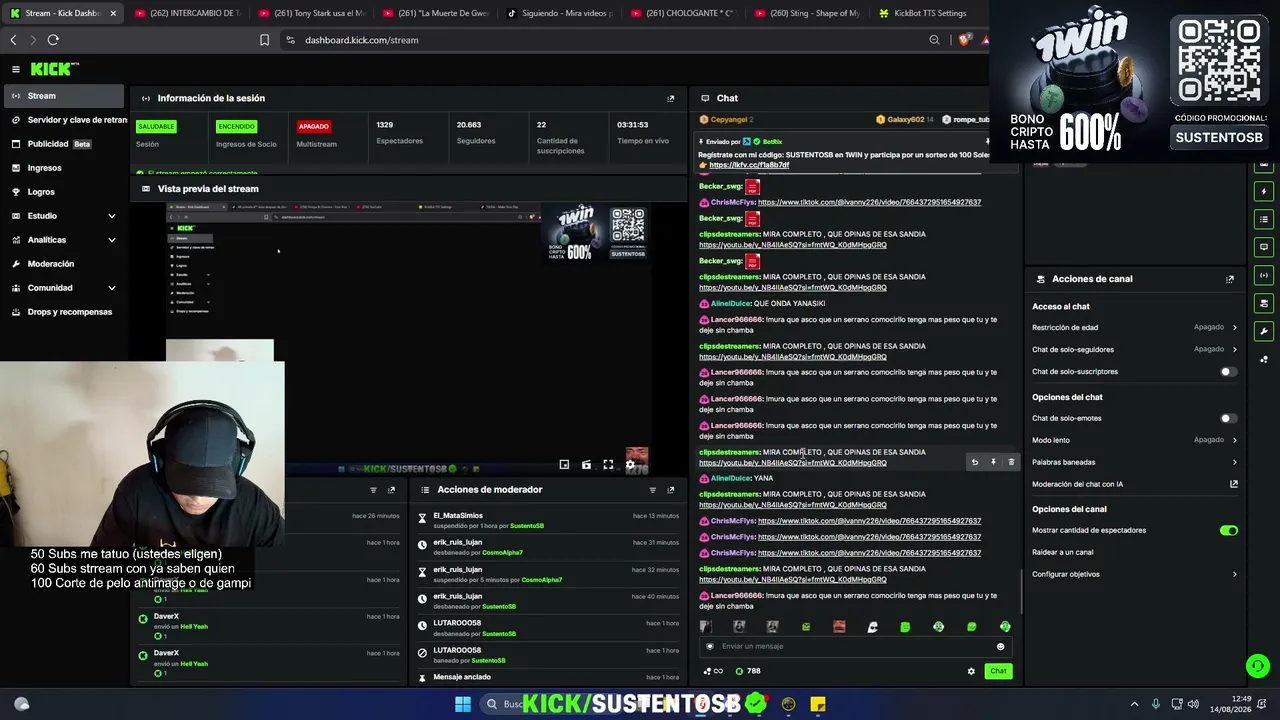The image size is (1280, 720).
Task: Pop out the activity feed panel
Action: [391, 490]
